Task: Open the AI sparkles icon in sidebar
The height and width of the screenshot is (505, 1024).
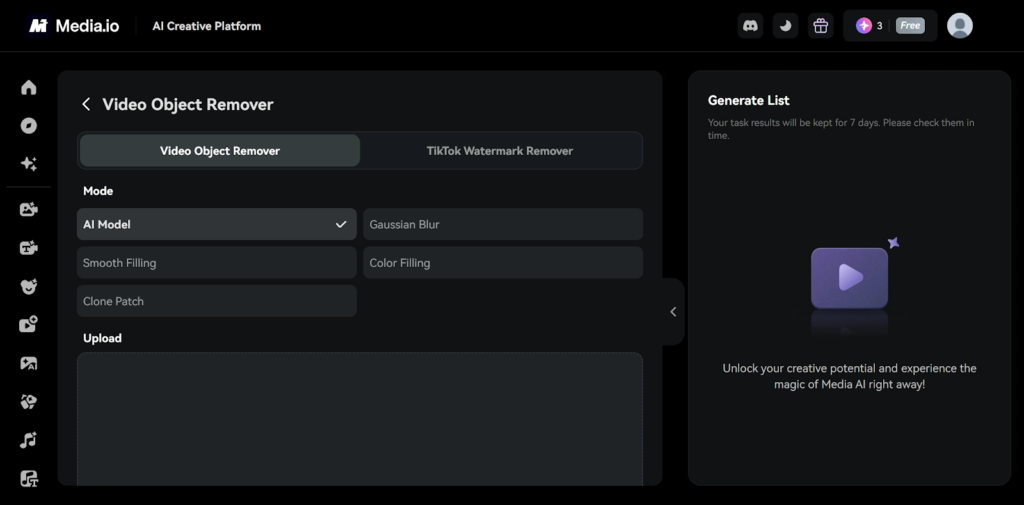Action: tap(28, 164)
